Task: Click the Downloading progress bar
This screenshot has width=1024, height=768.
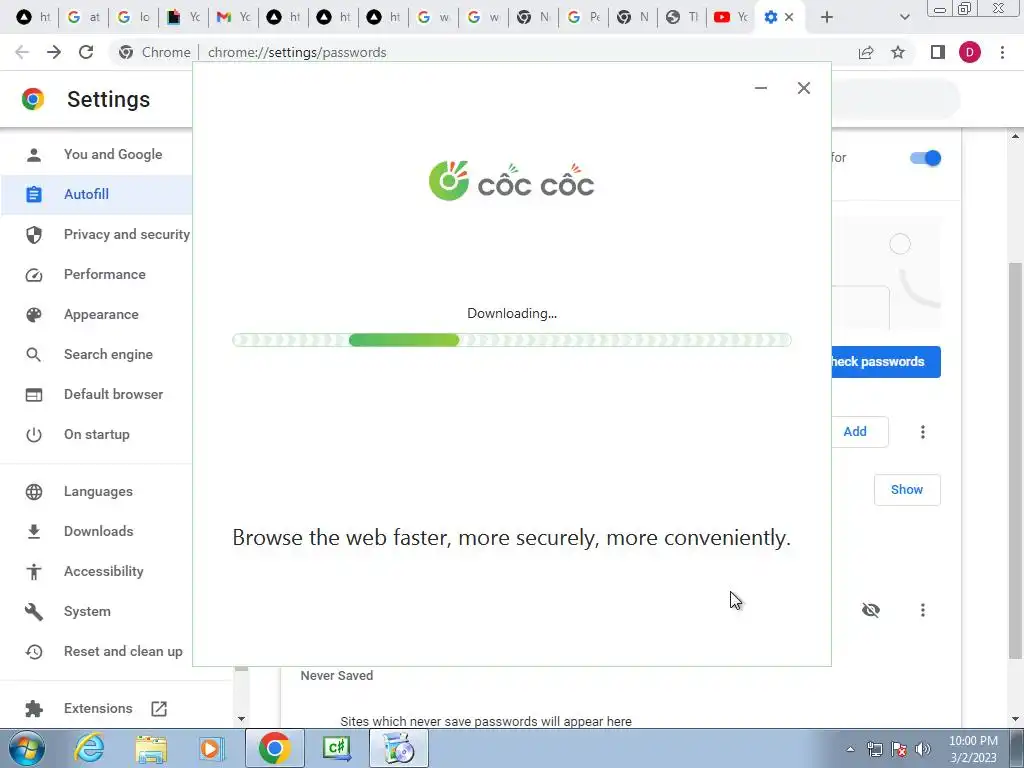Action: tap(512, 340)
